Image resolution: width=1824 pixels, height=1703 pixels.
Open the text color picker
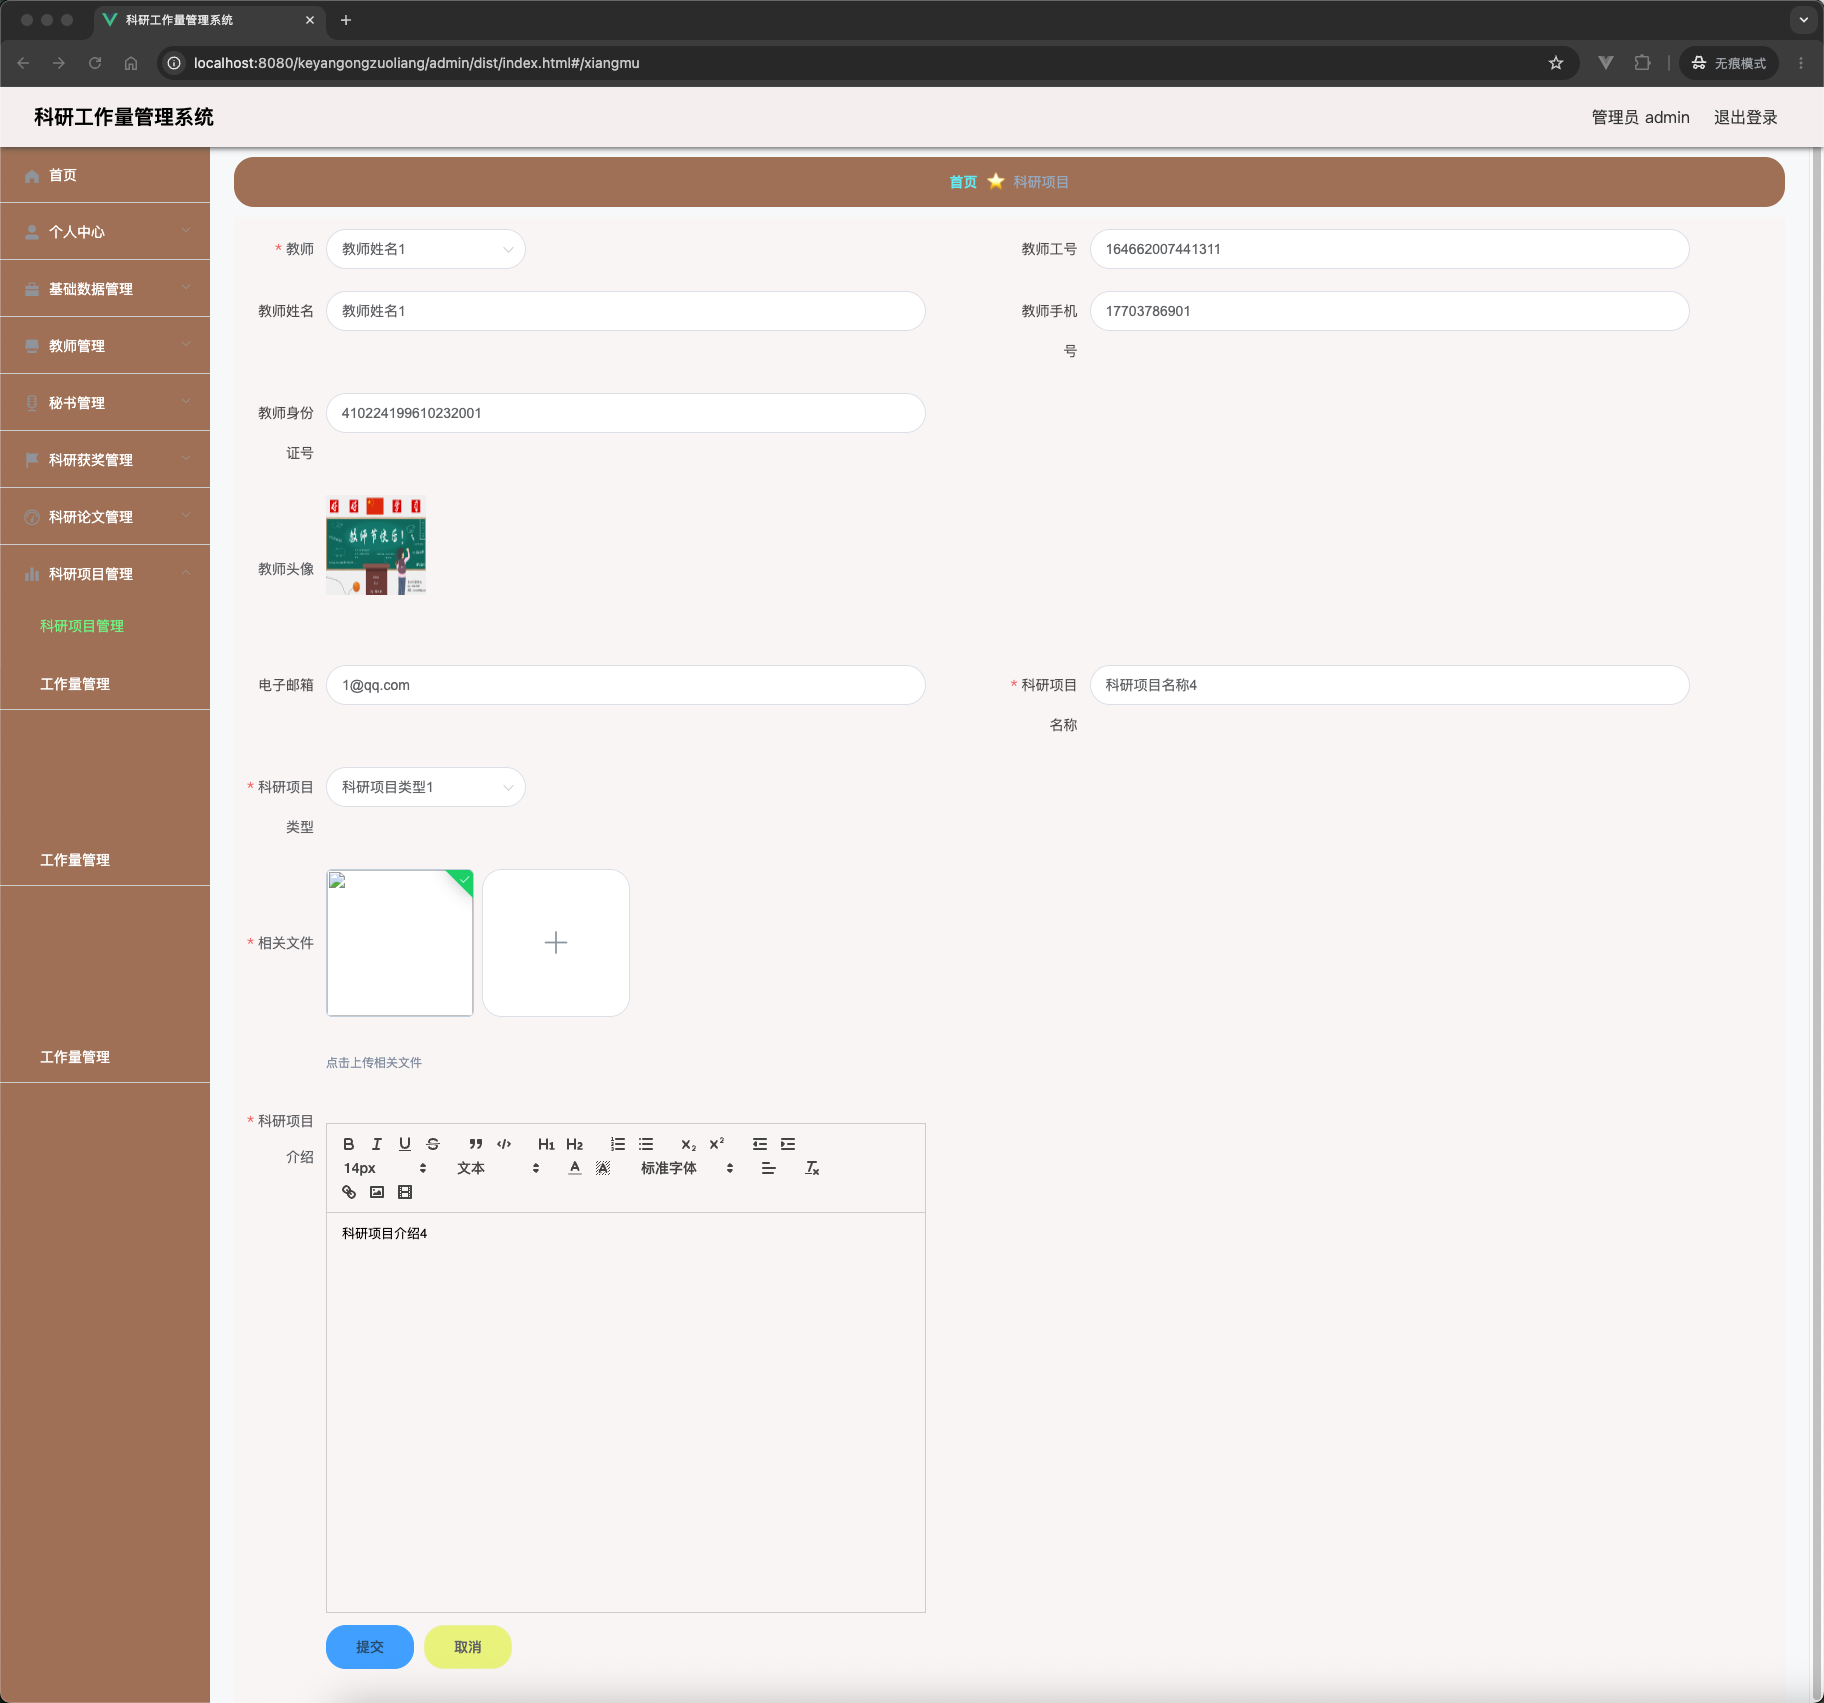[575, 1168]
